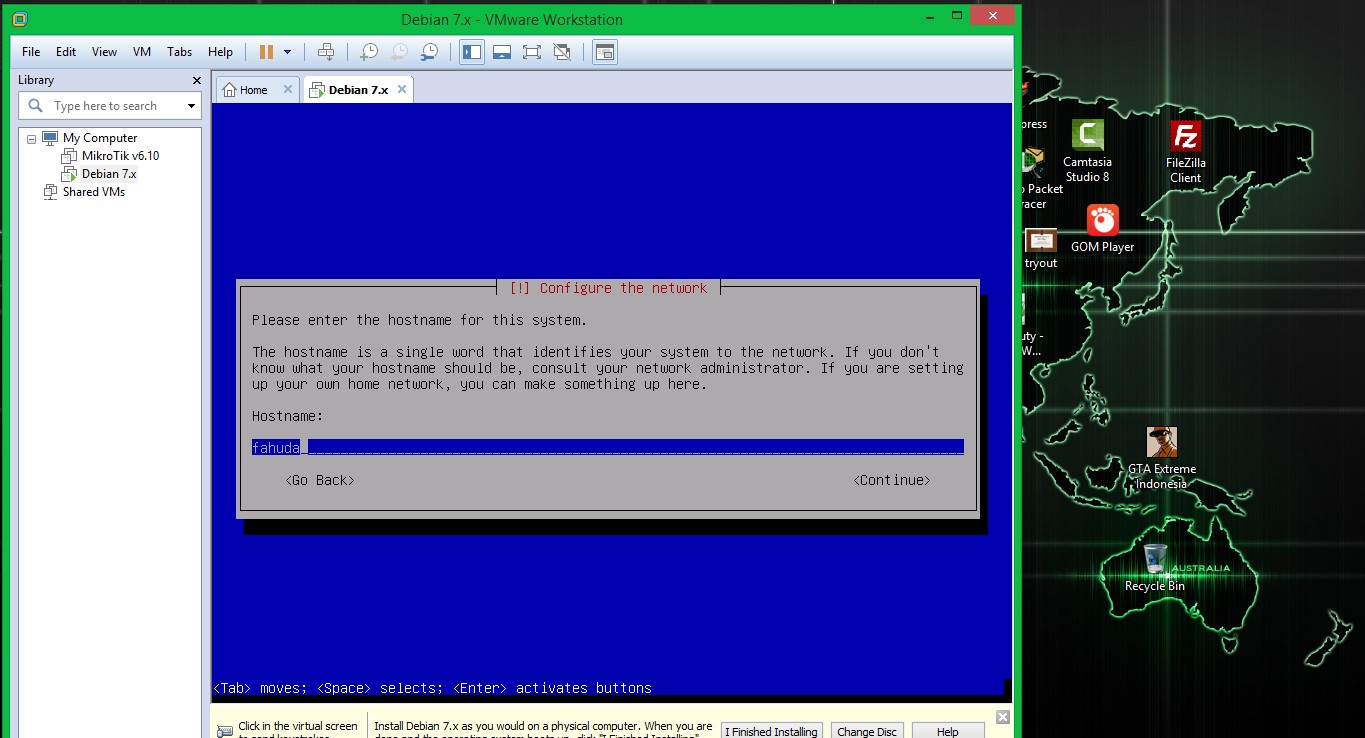The image size is (1365, 738).
Task: Click the Hostname input field in the installer
Action: pos(608,447)
